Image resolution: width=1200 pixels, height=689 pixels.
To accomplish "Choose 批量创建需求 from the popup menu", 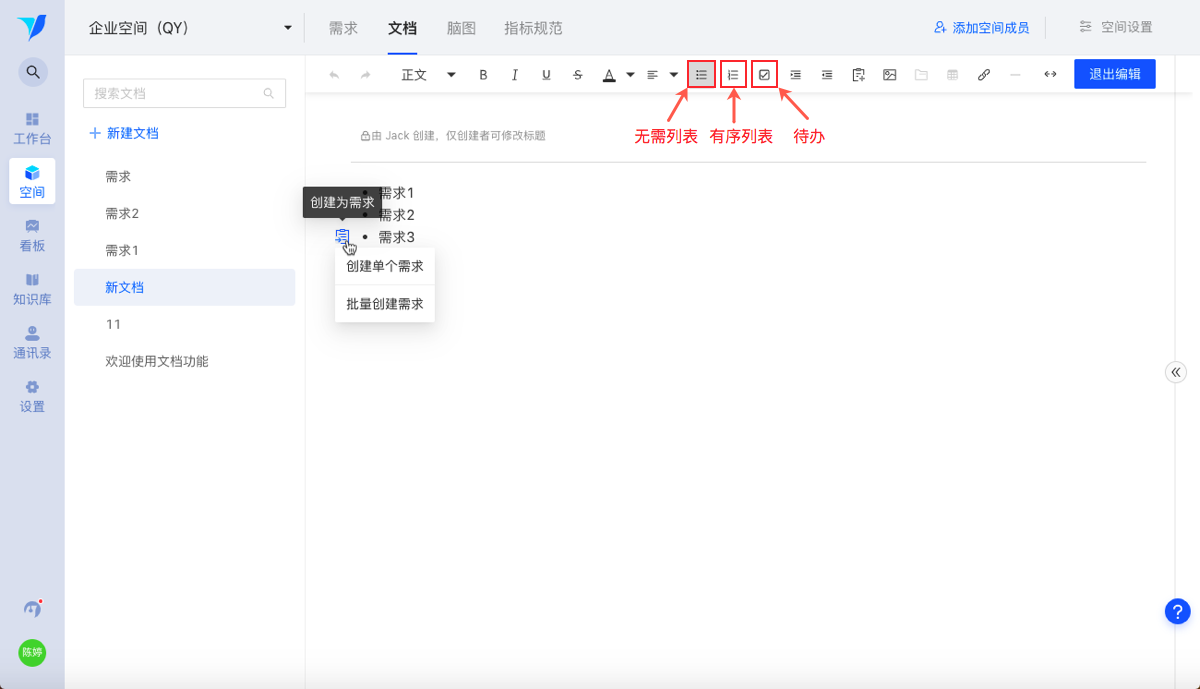I will click(x=385, y=304).
